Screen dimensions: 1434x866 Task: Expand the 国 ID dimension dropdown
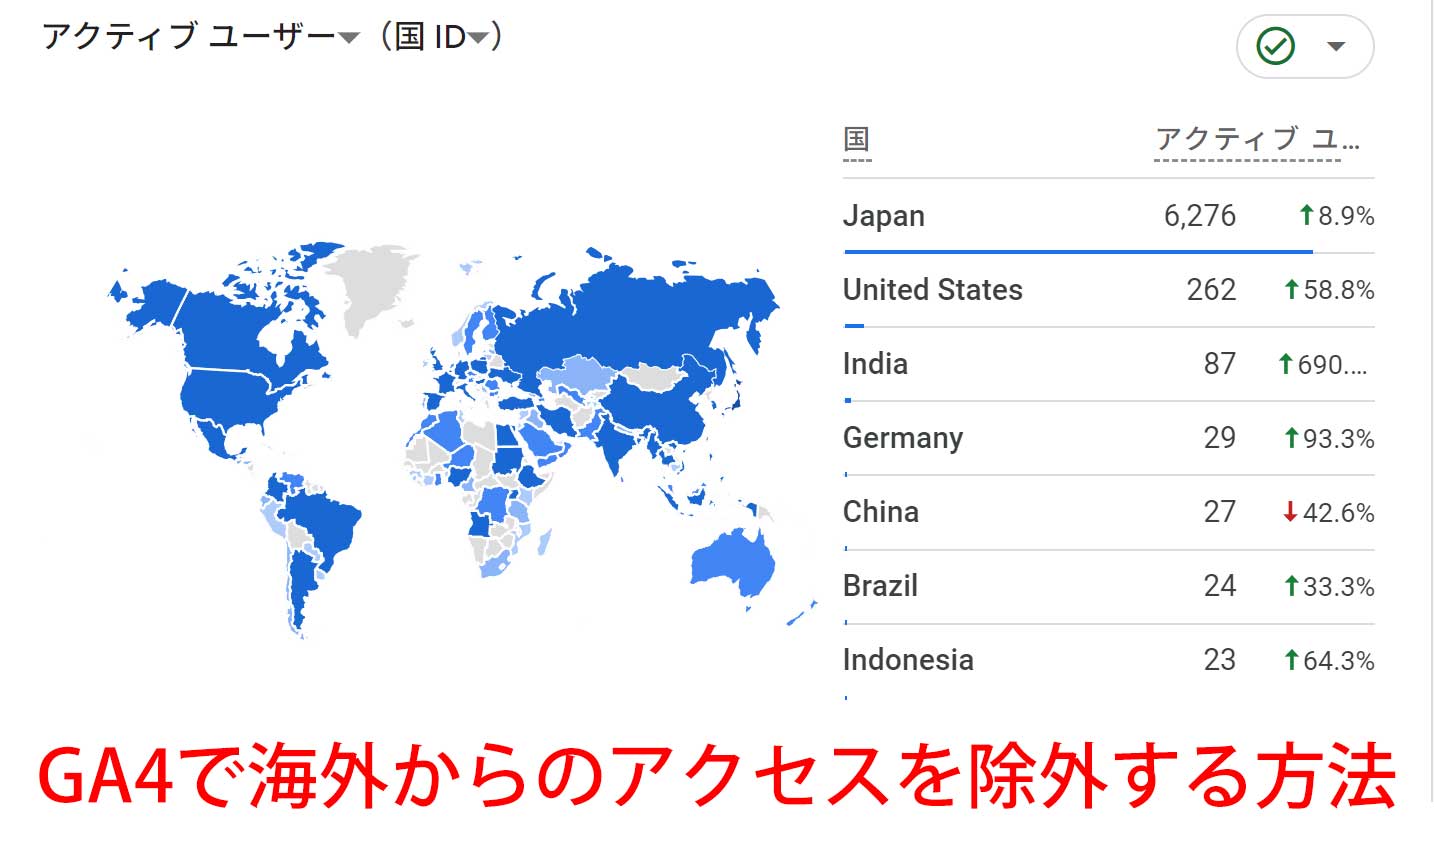pyautogui.click(x=478, y=38)
